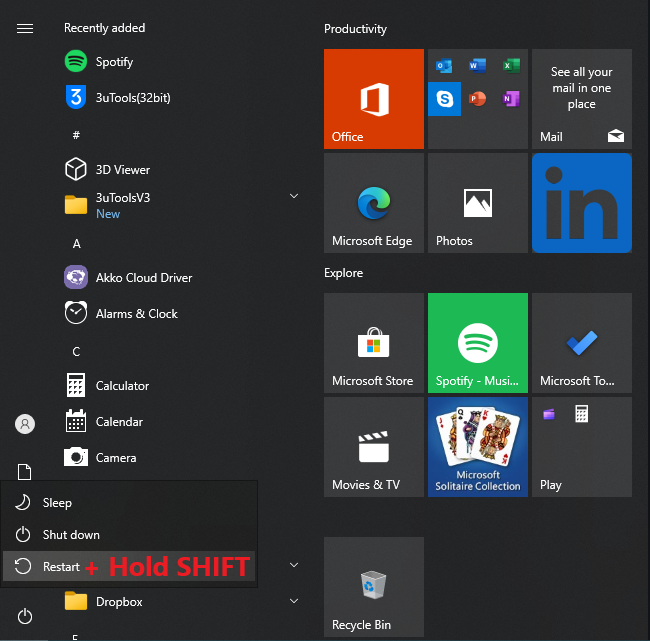Open the Microsoft Store tile

point(373,343)
